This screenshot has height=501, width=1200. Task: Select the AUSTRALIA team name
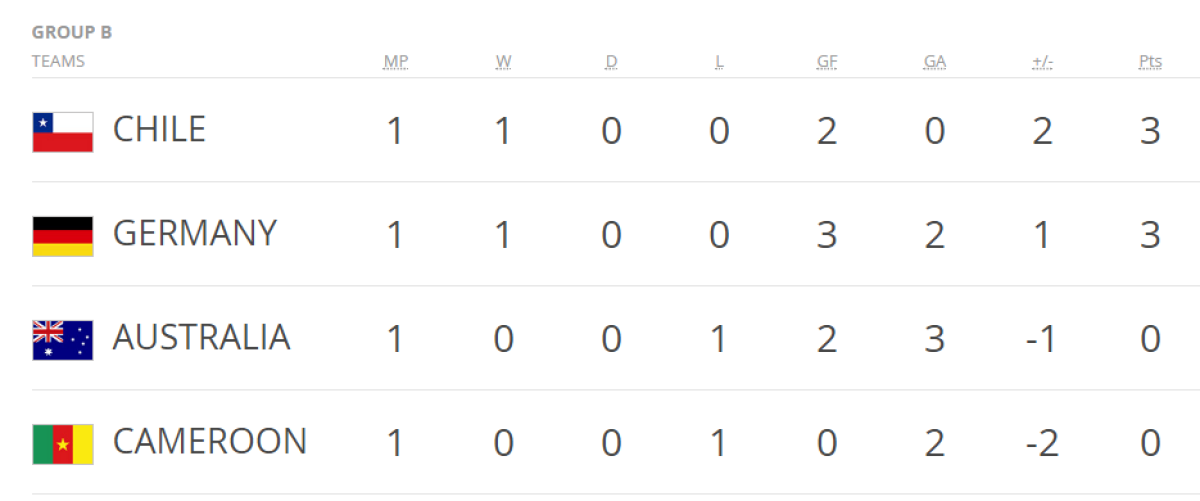pyautogui.click(x=201, y=338)
